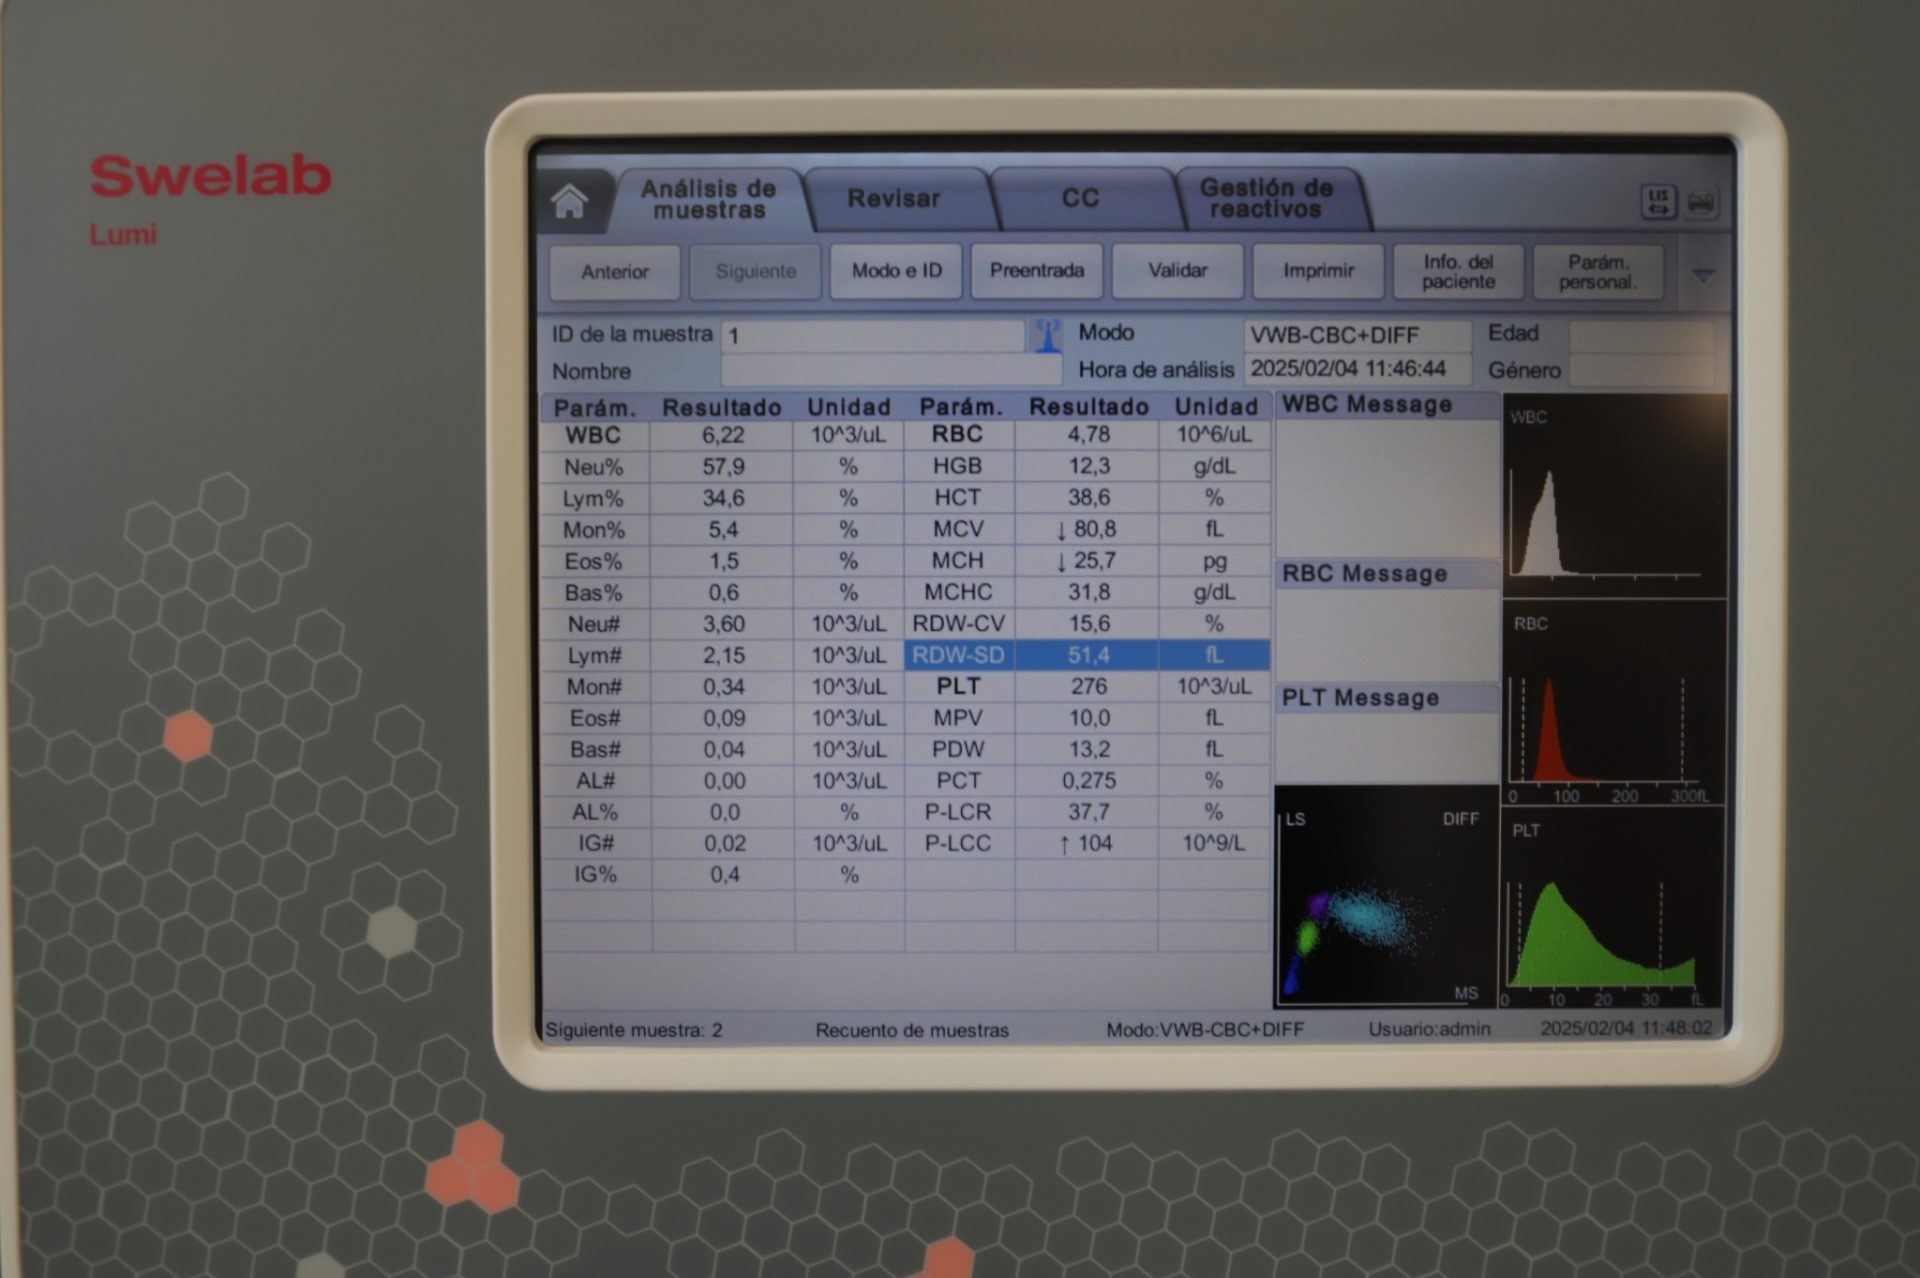Open the WBC histogram thumbnail
Screen dimensions: 1920x1278
[x=1614, y=495]
